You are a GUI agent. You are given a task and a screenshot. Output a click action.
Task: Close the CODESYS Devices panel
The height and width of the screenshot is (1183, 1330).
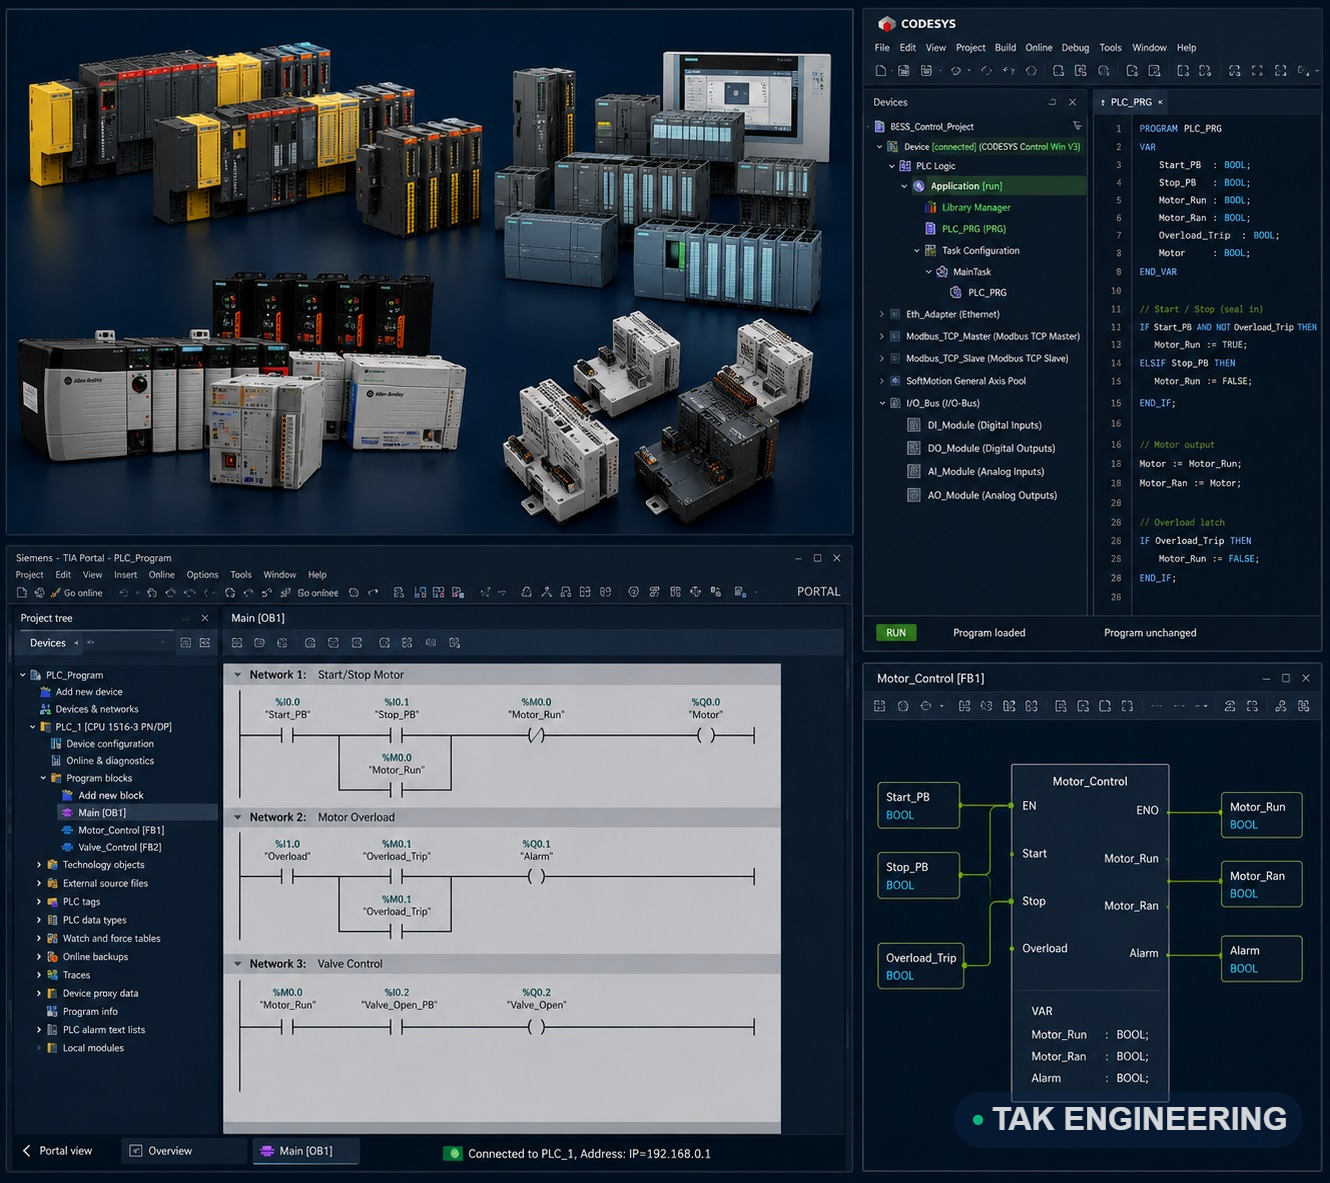[1072, 102]
